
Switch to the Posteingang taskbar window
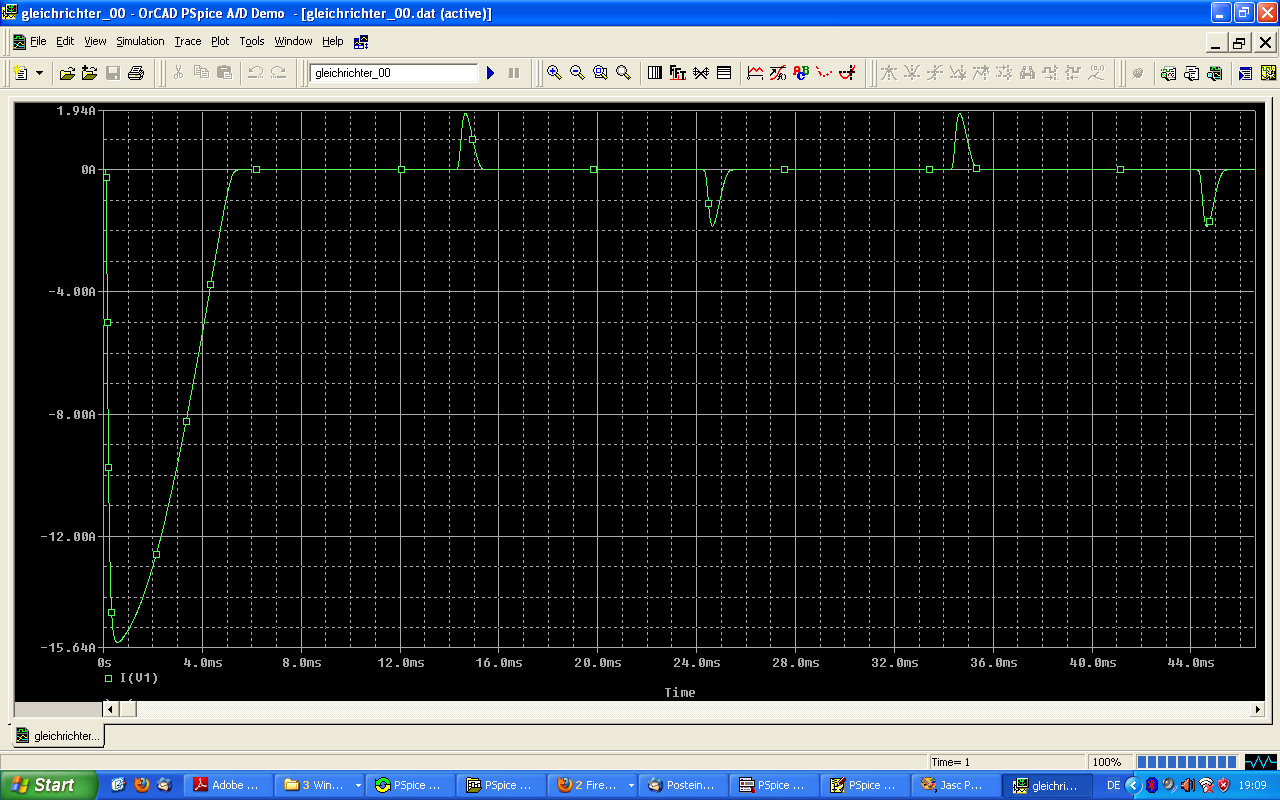684,786
